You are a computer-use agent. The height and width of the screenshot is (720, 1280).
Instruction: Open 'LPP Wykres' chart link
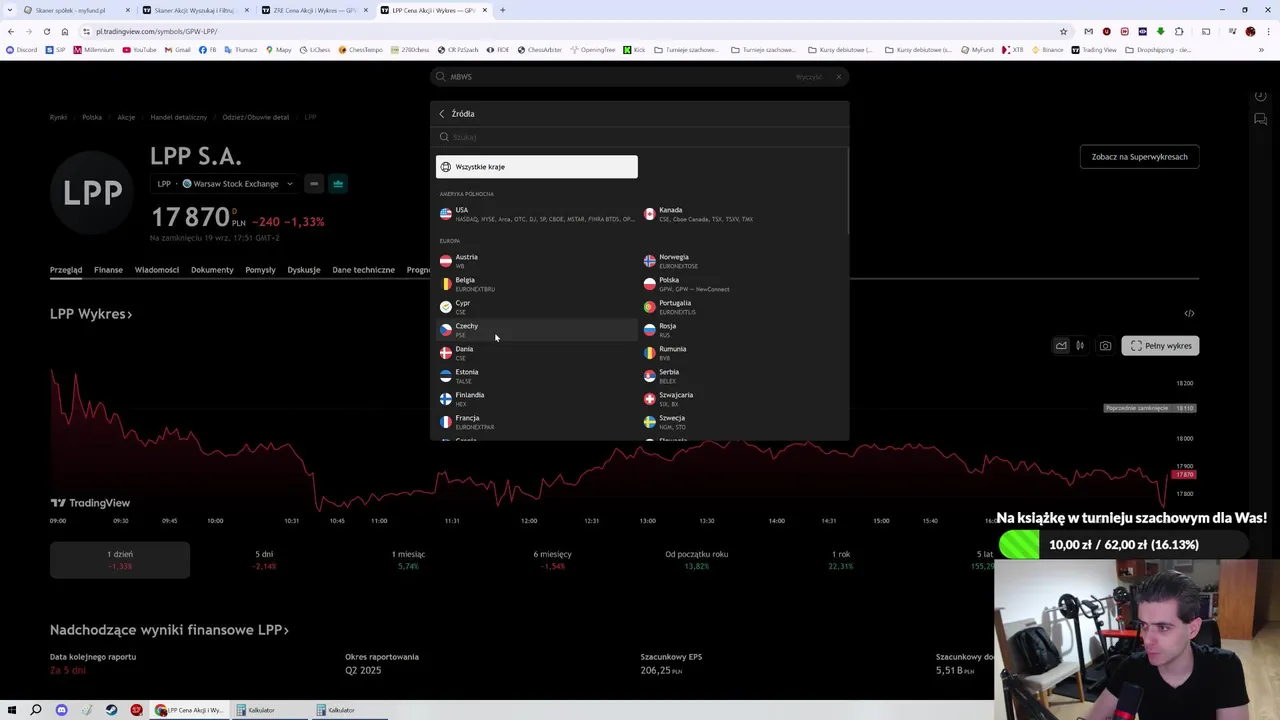(91, 314)
